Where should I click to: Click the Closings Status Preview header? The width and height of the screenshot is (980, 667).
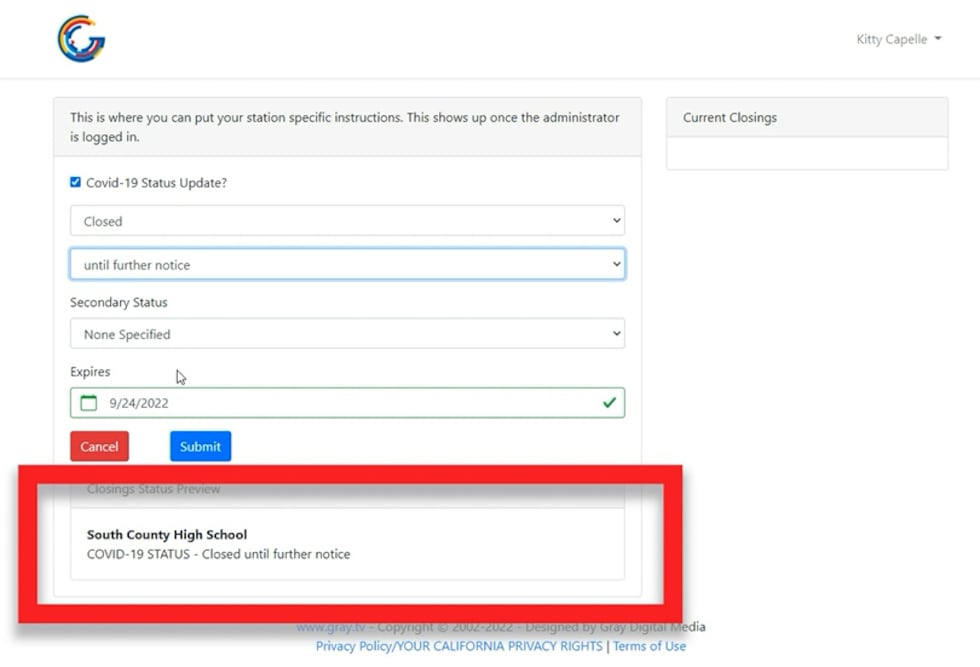(x=154, y=489)
